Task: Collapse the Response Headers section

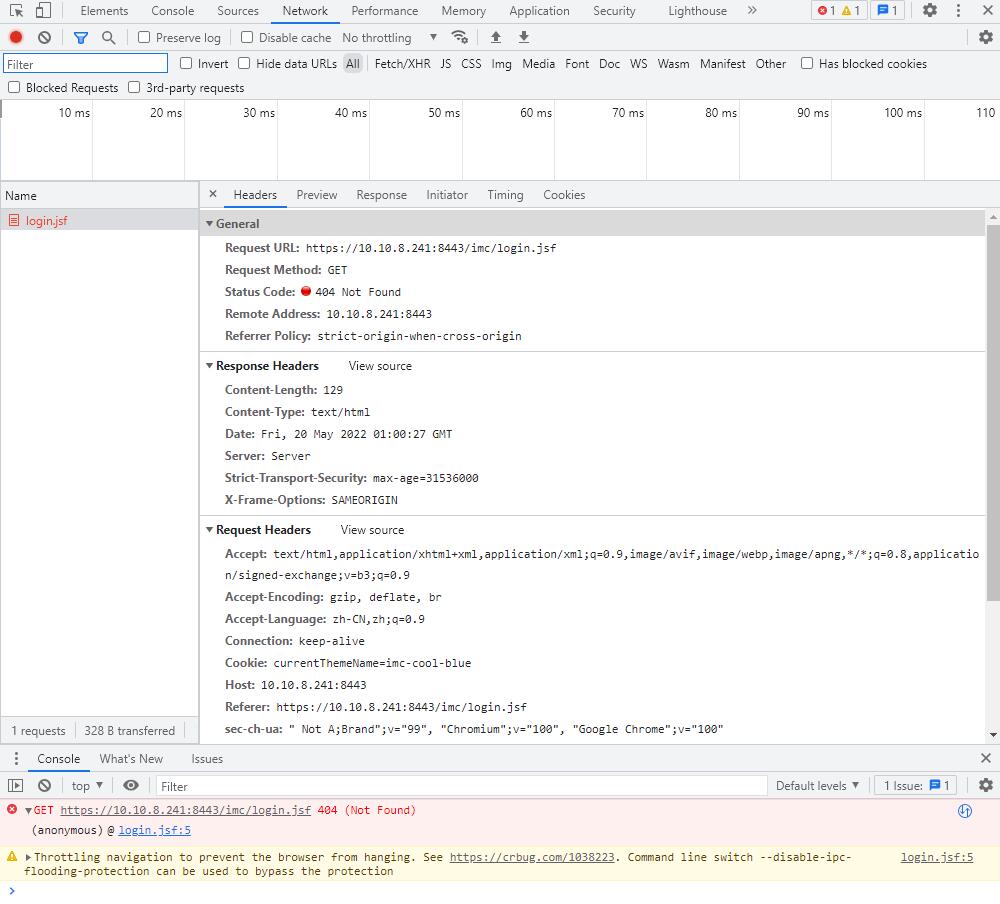Action: [x=210, y=366]
